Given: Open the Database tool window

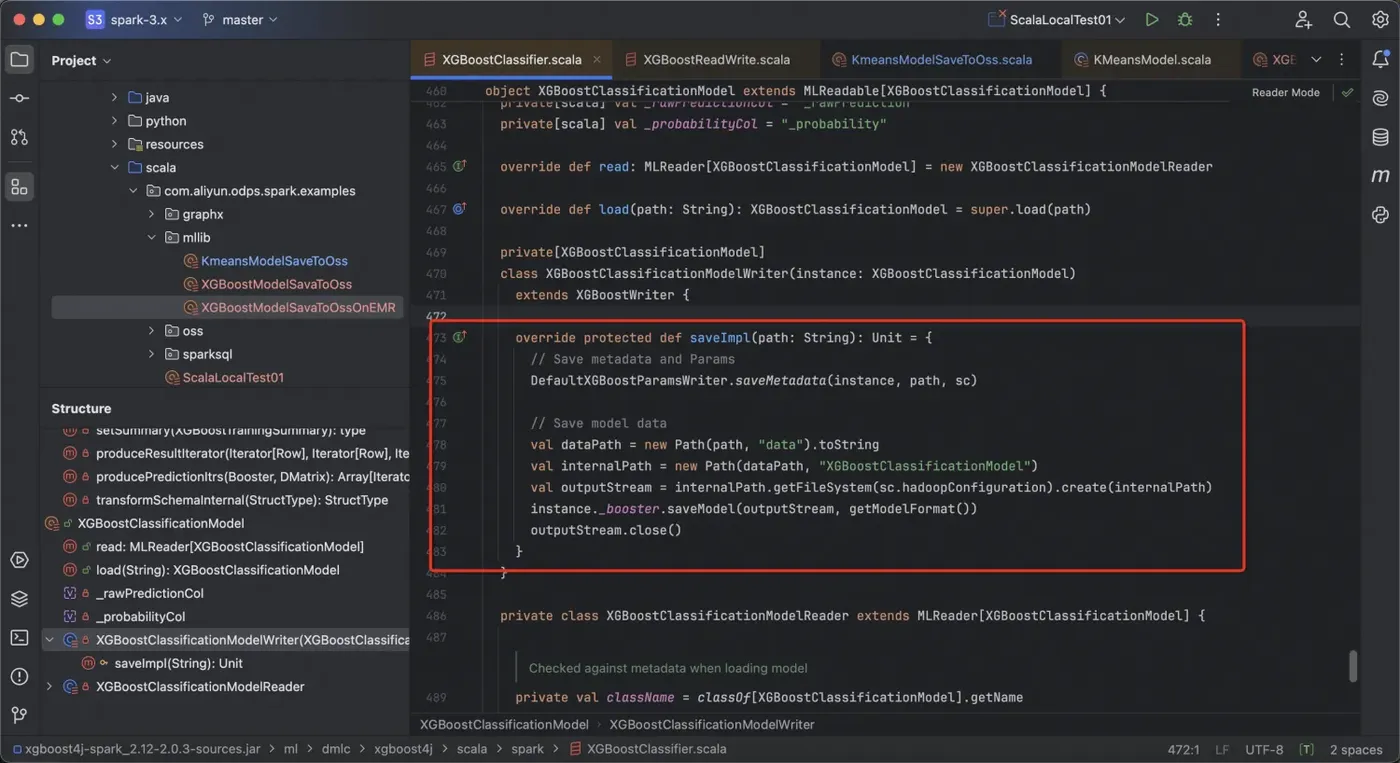Looking at the screenshot, I should (1381, 137).
